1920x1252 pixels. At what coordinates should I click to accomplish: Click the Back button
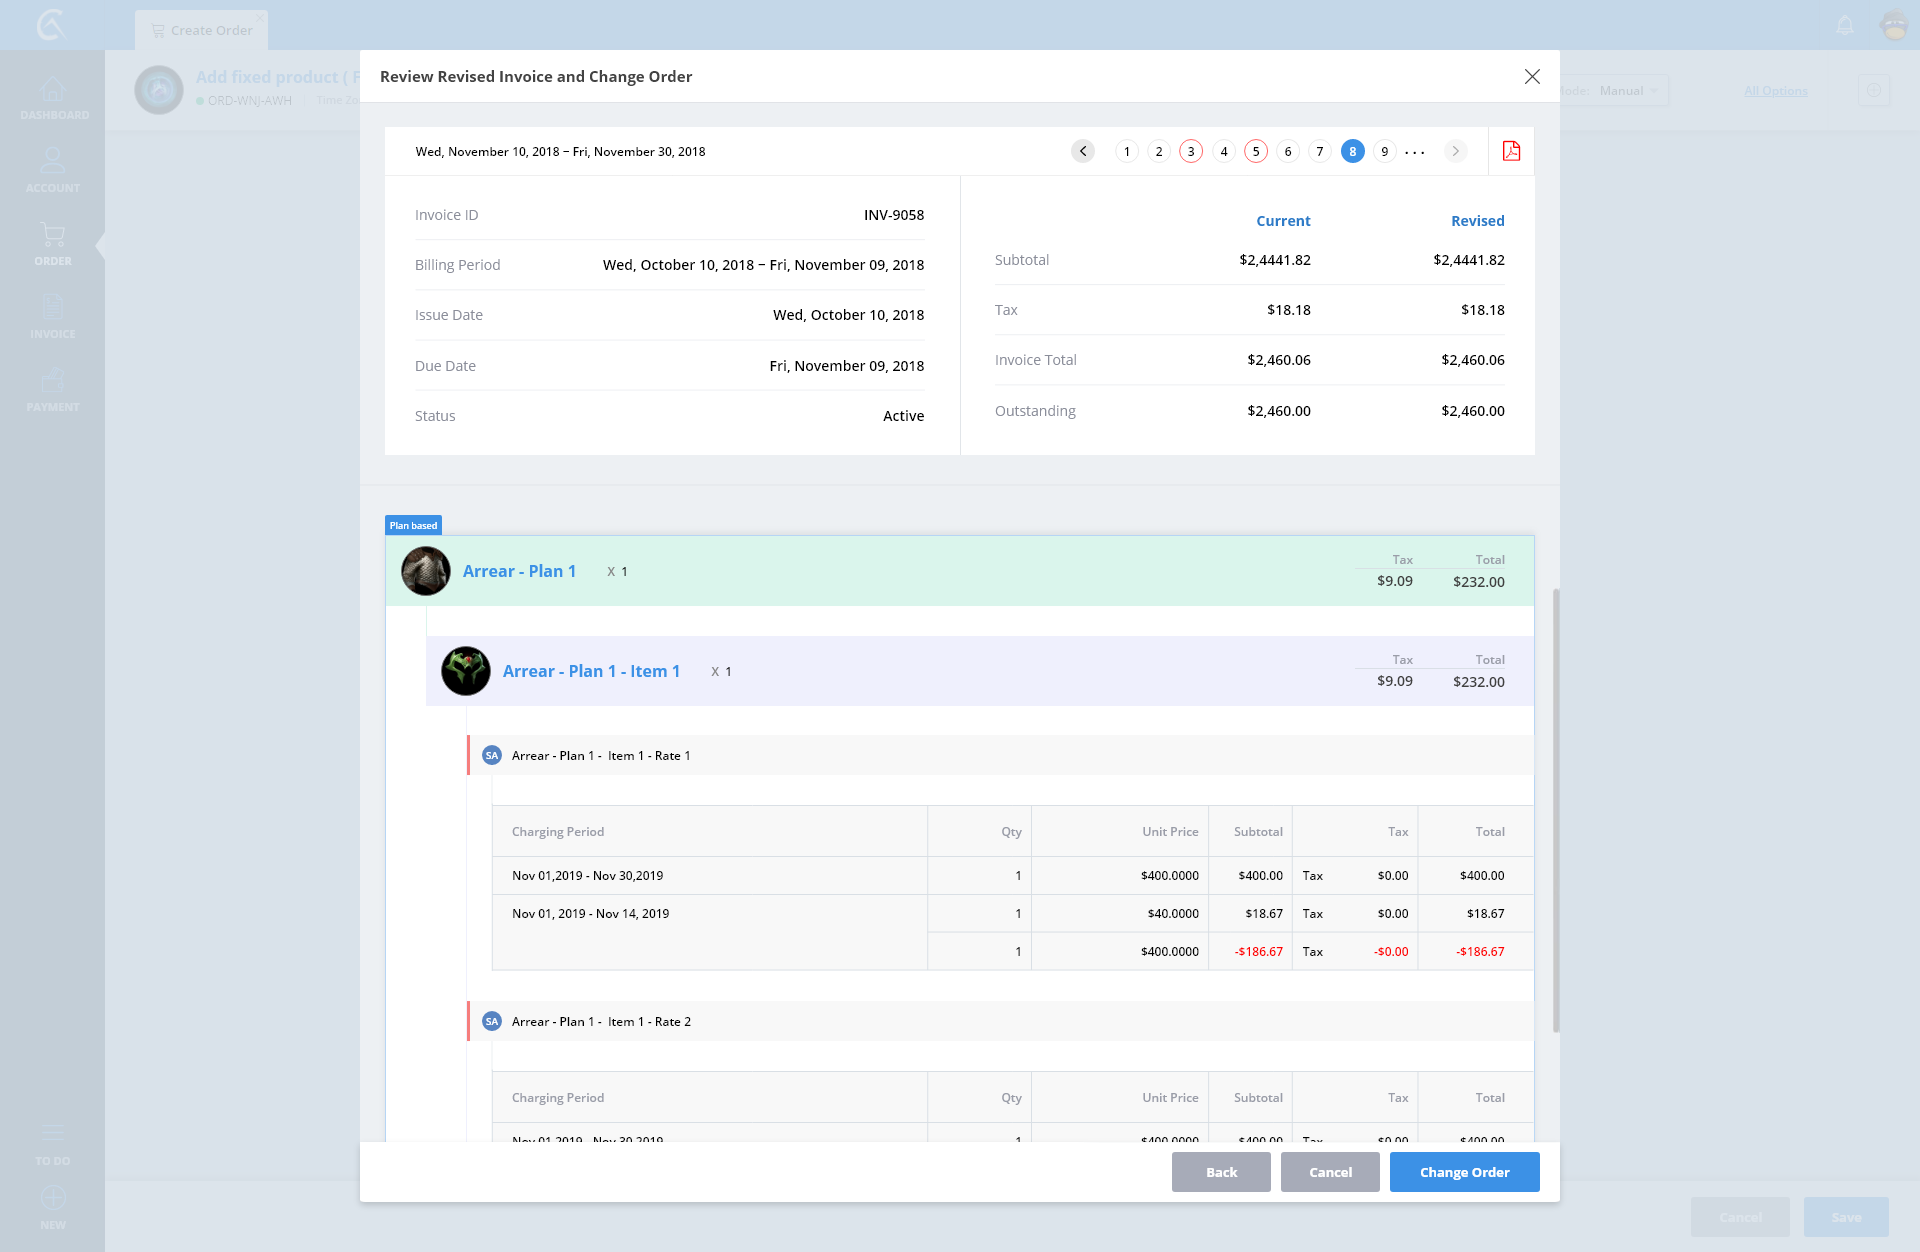point(1220,1172)
